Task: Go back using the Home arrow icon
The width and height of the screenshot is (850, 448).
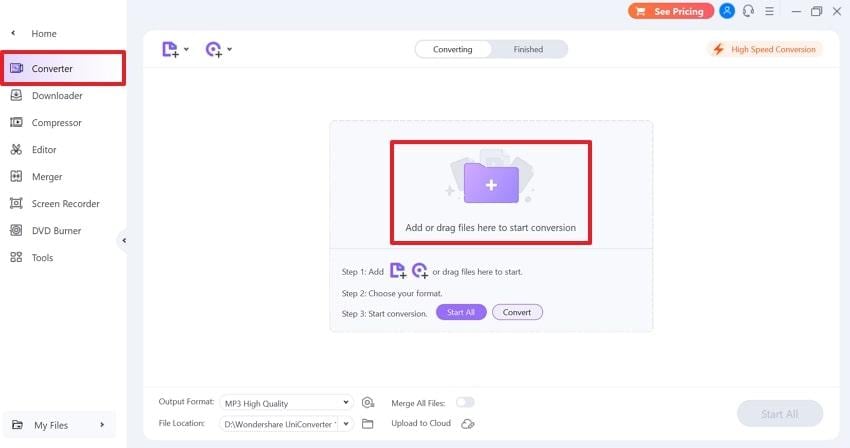Action: tap(14, 33)
